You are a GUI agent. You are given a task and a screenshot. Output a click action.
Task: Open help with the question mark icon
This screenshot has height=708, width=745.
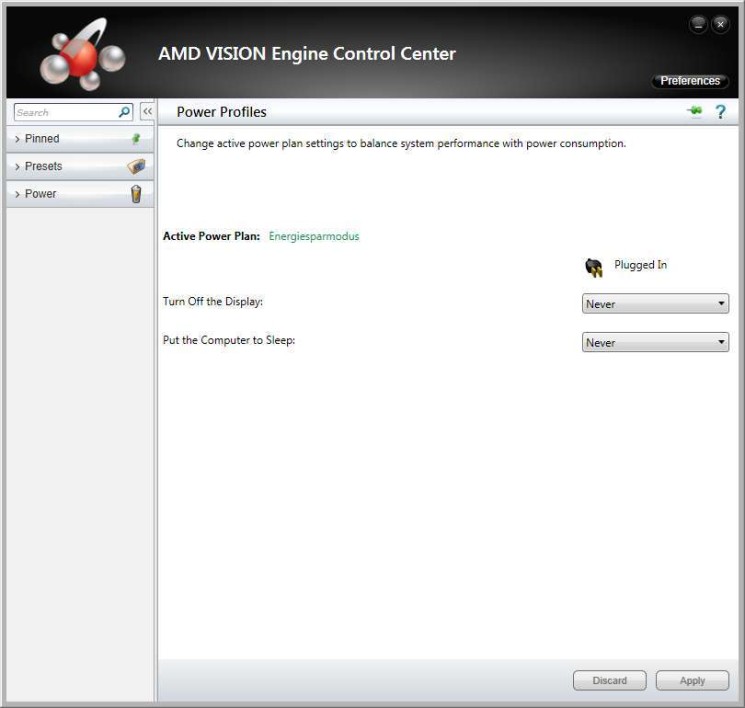click(x=720, y=112)
